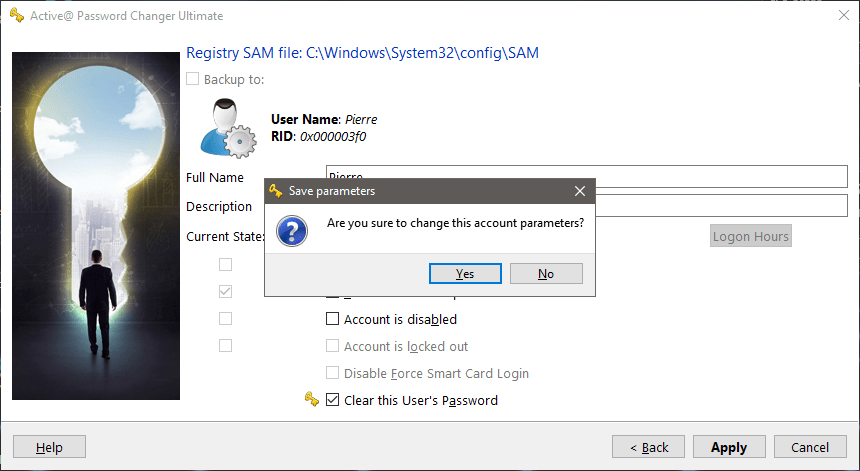
Task: Toggle Disable Force Smart Card Login
Action: [x=332, y=373]
